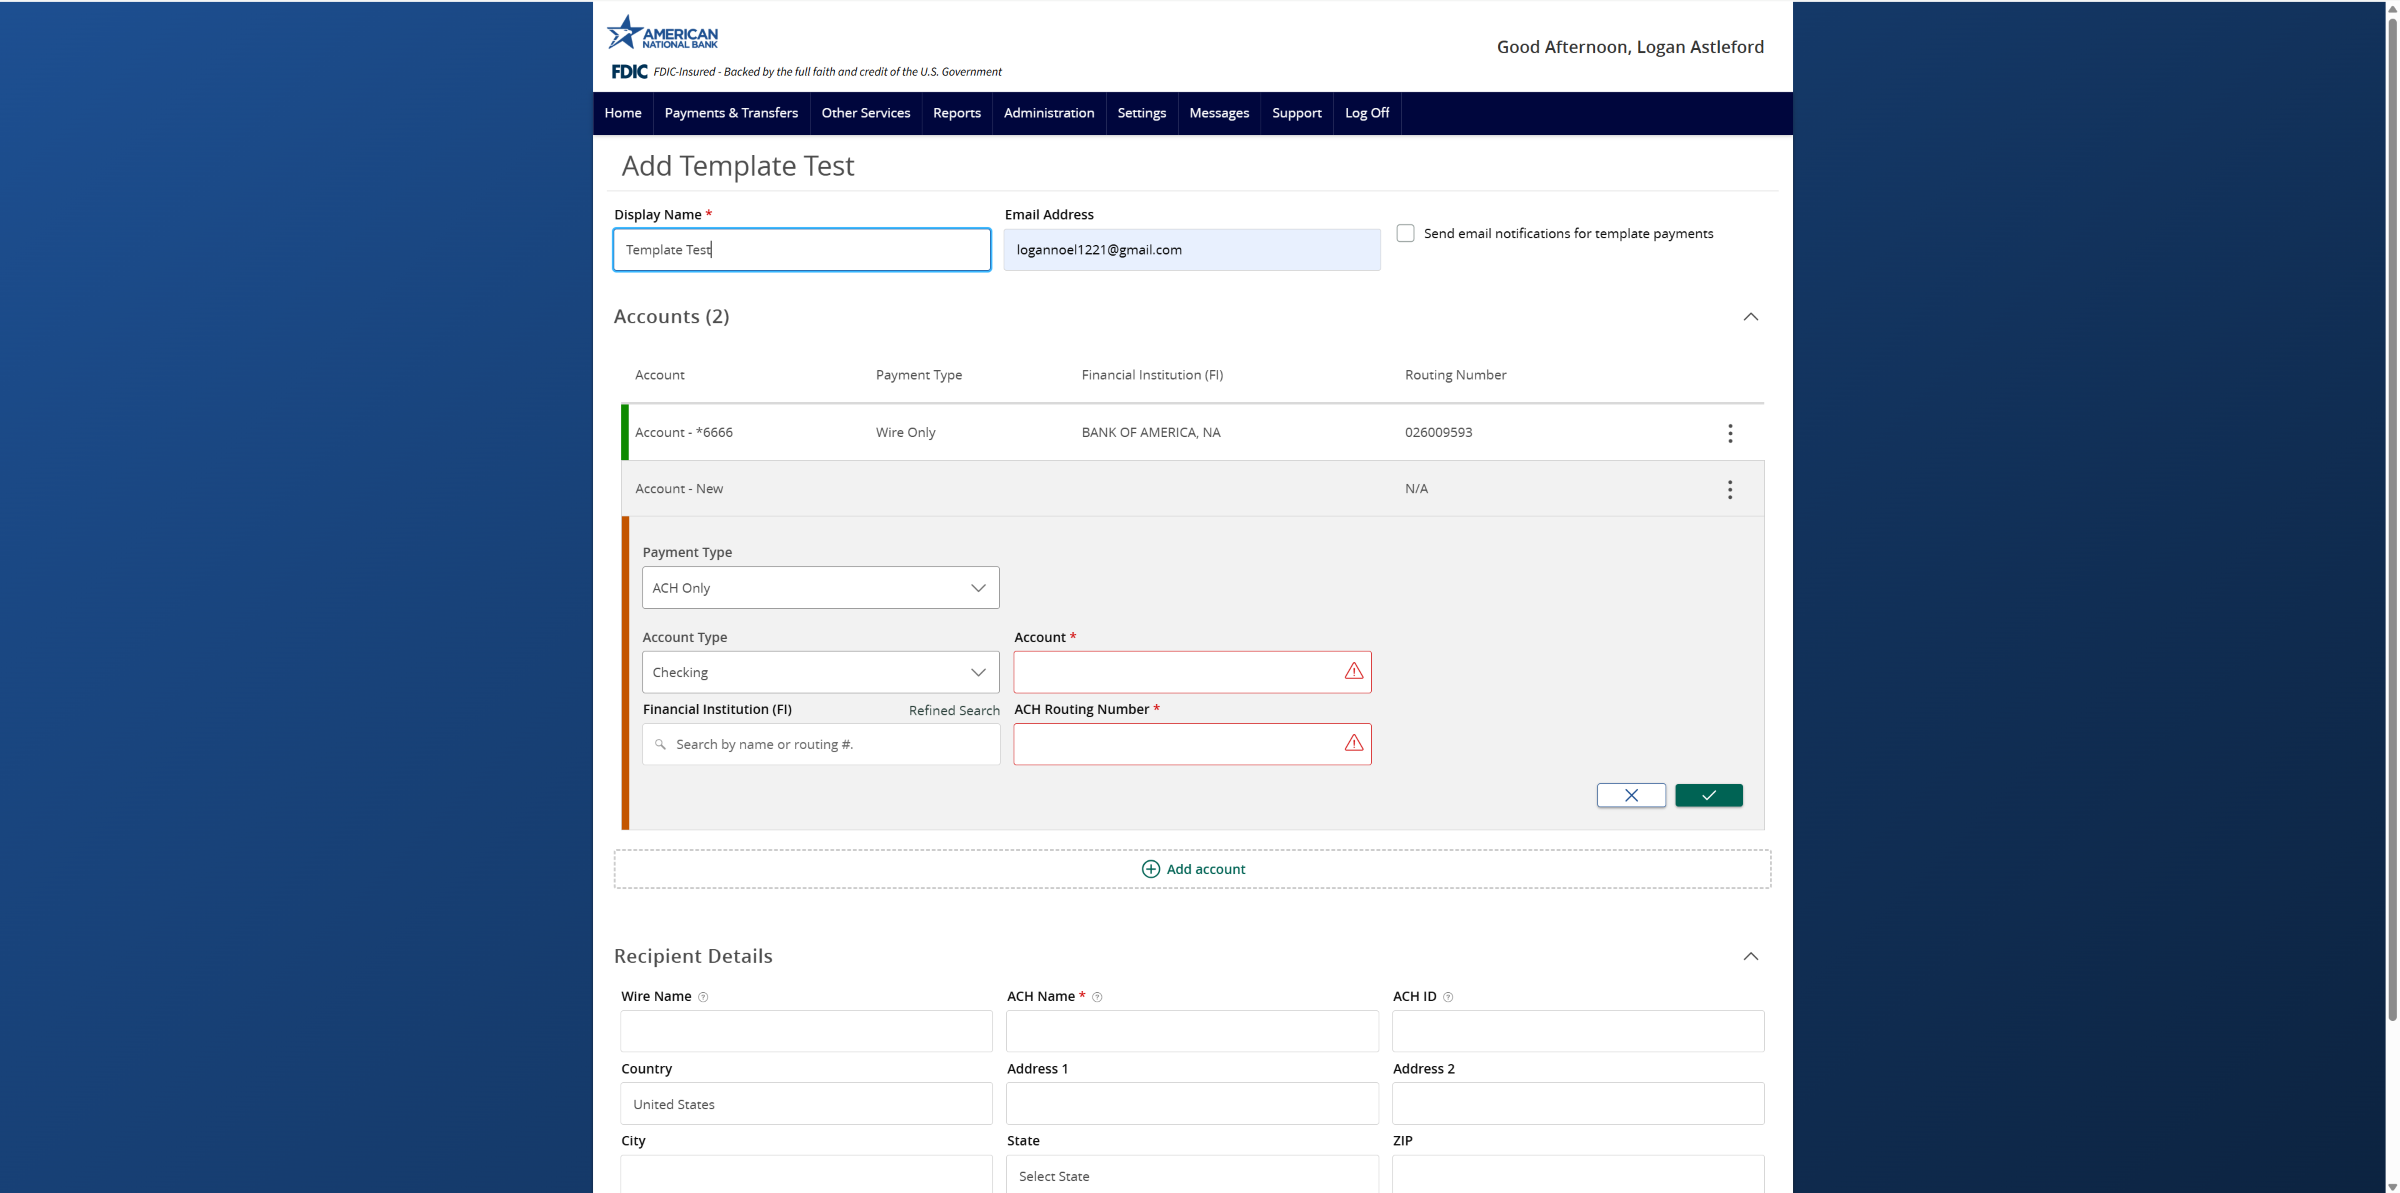Open the kebab menu for Account *6666
The height and width of the screenshot is (1193, 2400).
[1730, 433]
